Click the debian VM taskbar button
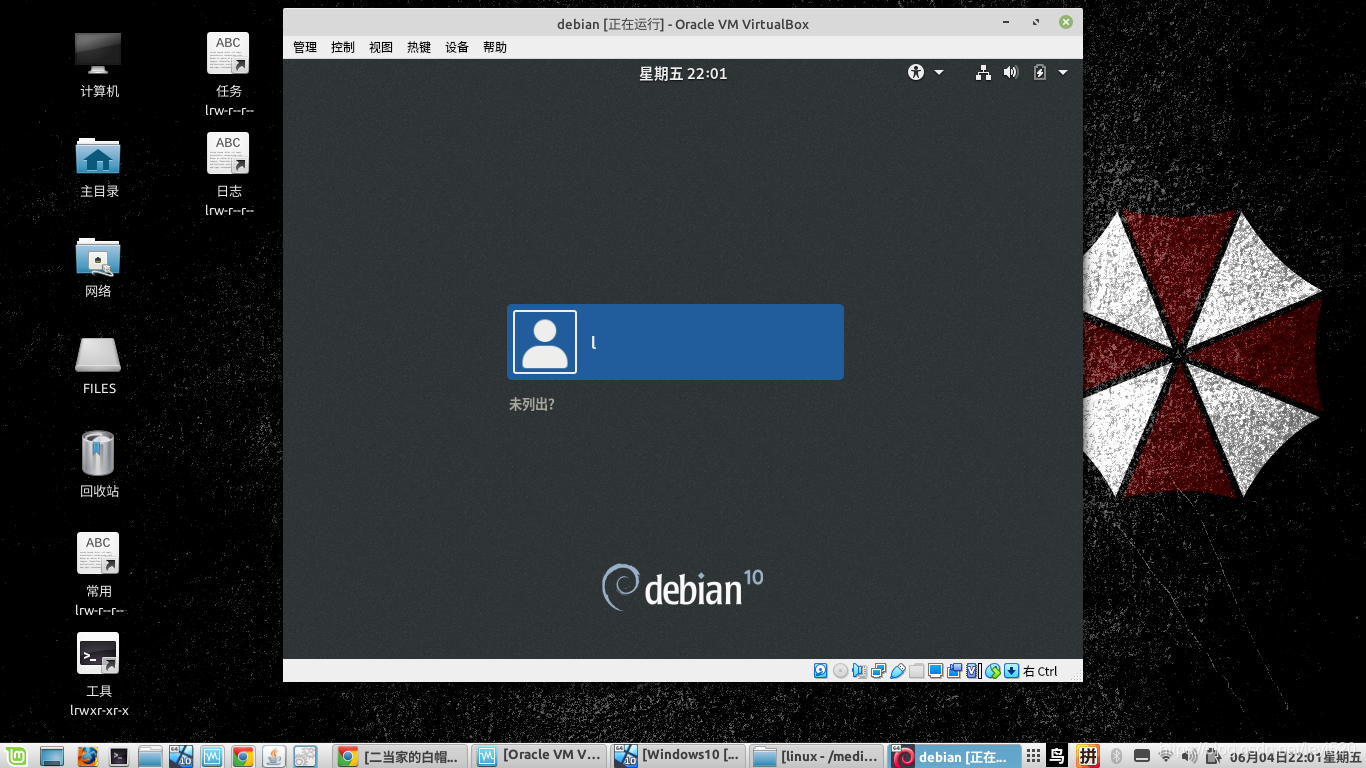1366x768 pixels. coord(954,757)
